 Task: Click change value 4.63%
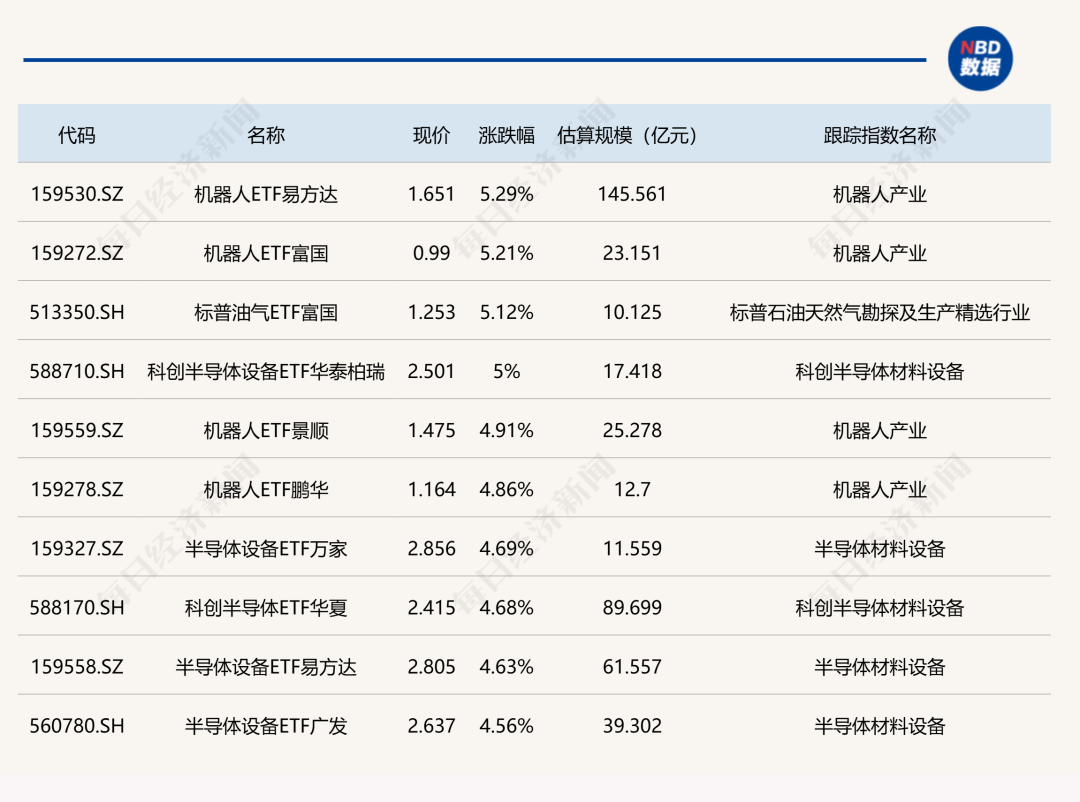pyautogui.click(x=506, y=668)
